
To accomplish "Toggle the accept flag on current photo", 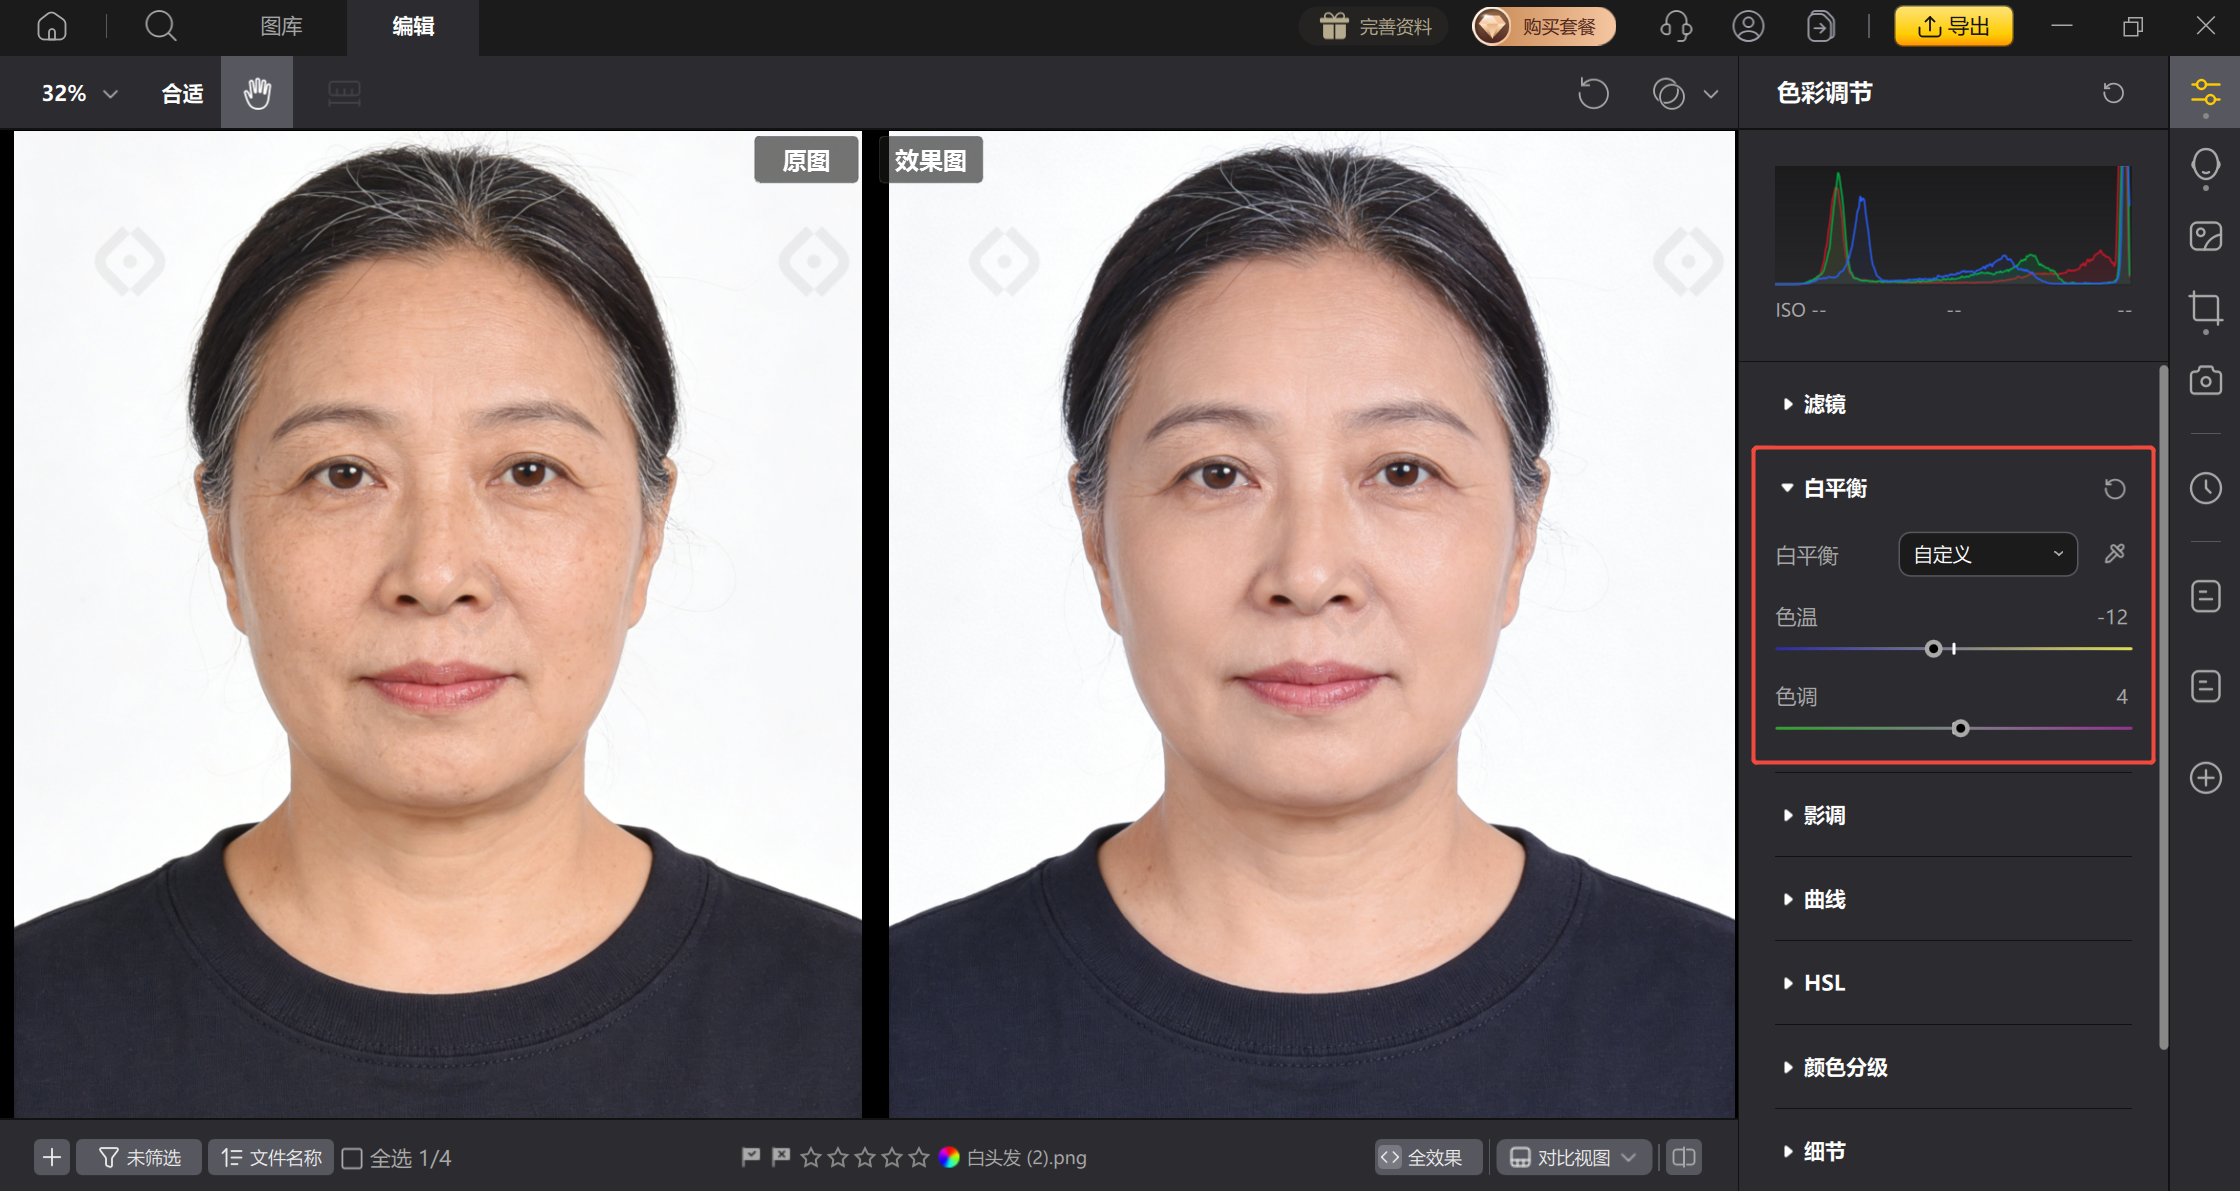I will click(x=749, y=1157).
